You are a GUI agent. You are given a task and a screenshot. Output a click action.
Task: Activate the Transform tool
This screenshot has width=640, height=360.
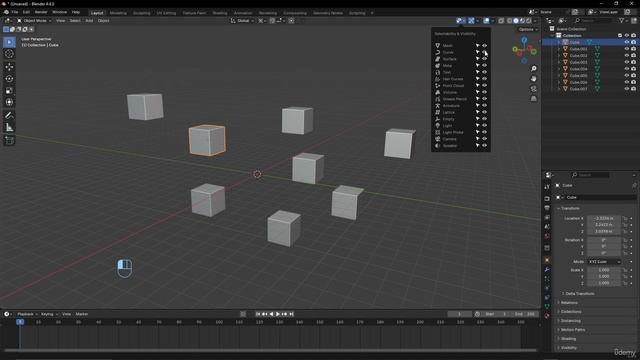tap(9, 102)
